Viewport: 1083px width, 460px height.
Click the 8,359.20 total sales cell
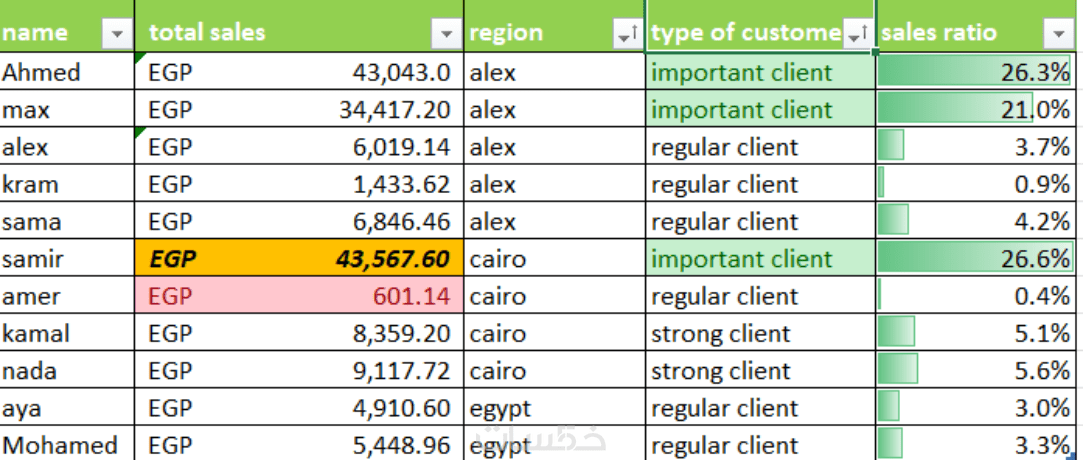click(x=299, y=334)
